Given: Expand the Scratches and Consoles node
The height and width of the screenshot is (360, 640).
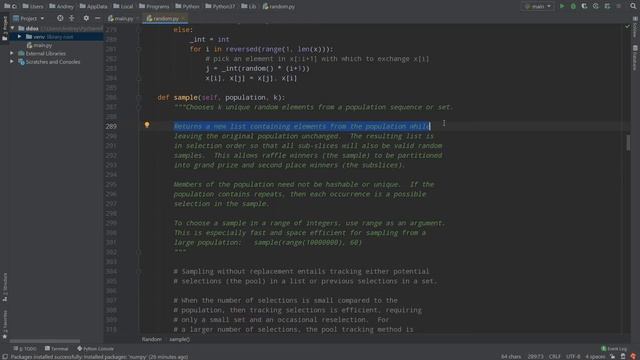Looking at the screenshot, I should point(12,62).
